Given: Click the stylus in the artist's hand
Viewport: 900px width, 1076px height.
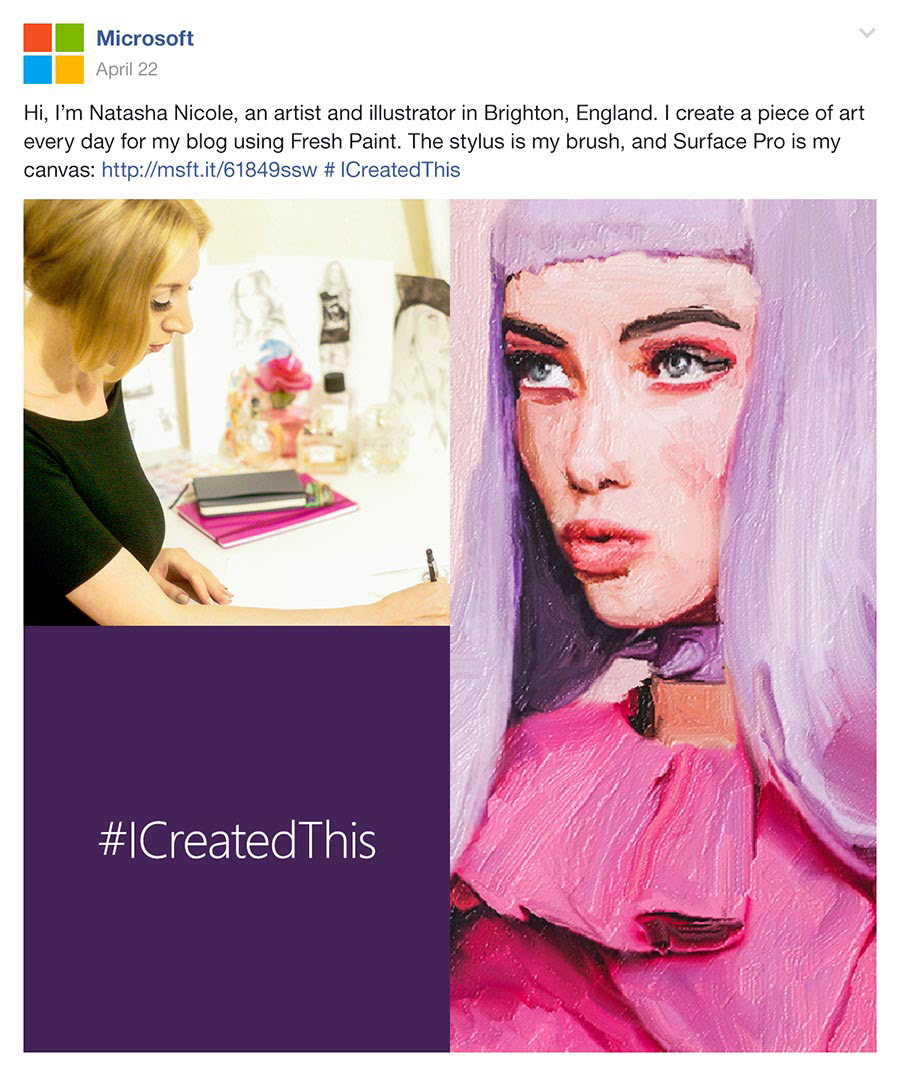Looking at the screenshot, I should pyautogui.click(x=431, y=565).
